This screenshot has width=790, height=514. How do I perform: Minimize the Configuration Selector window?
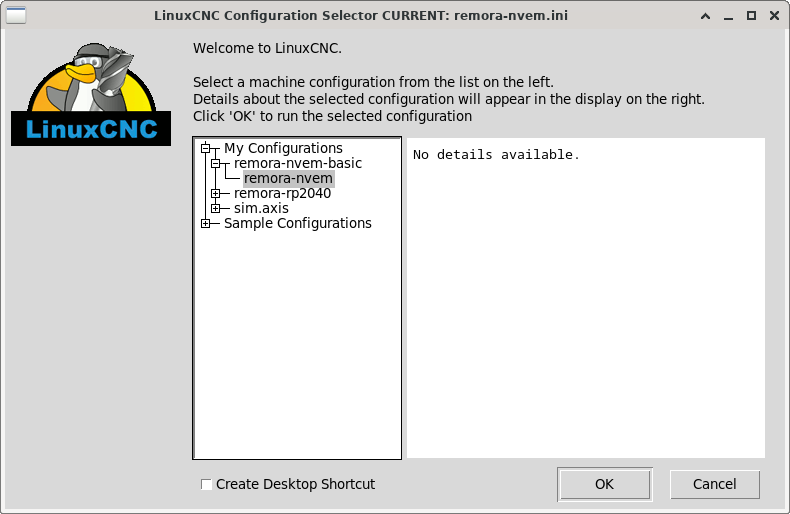pos(728,16)
